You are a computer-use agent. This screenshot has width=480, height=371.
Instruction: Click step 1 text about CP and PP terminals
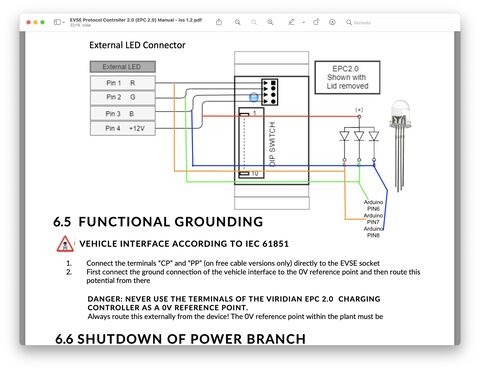click(233, 263)
